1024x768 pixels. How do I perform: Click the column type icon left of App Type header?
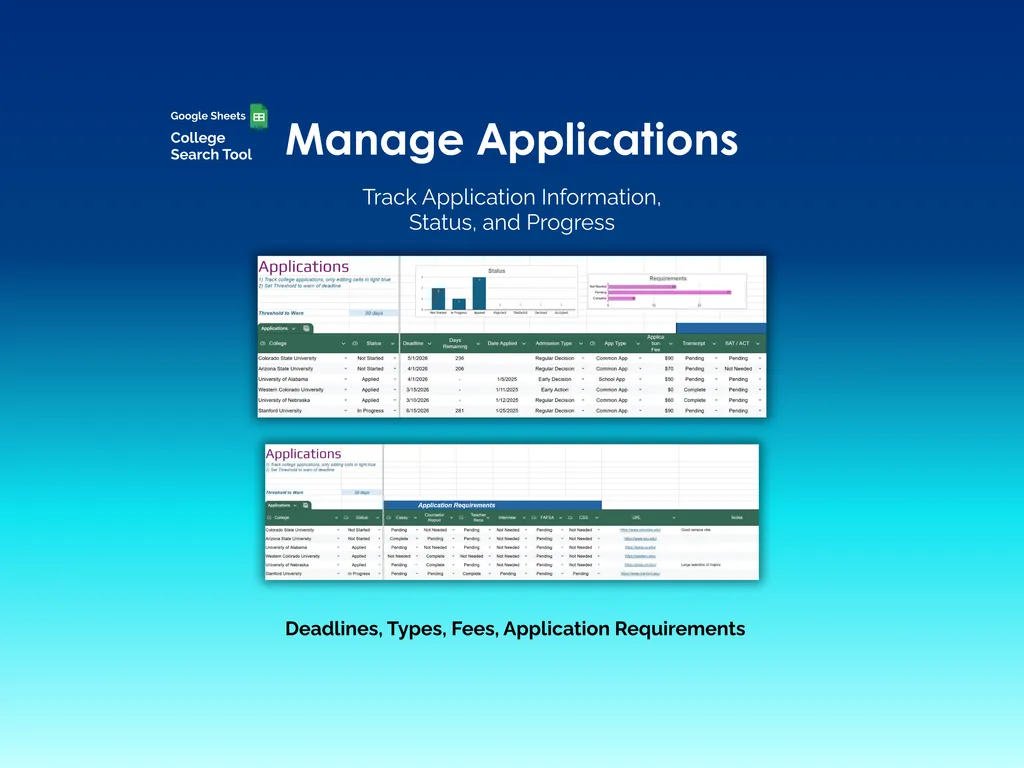point(593,343)
